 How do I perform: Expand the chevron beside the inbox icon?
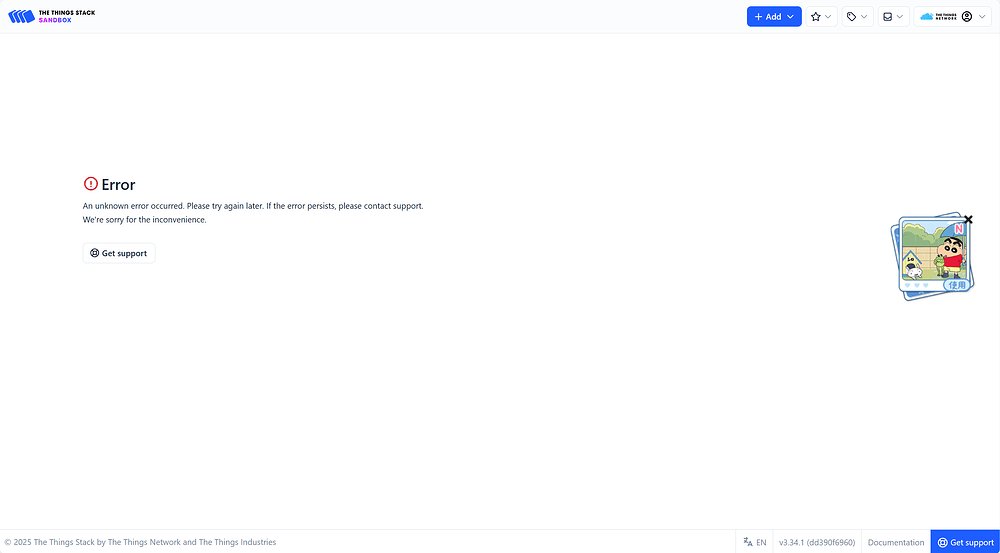click(x=900, y=17)
